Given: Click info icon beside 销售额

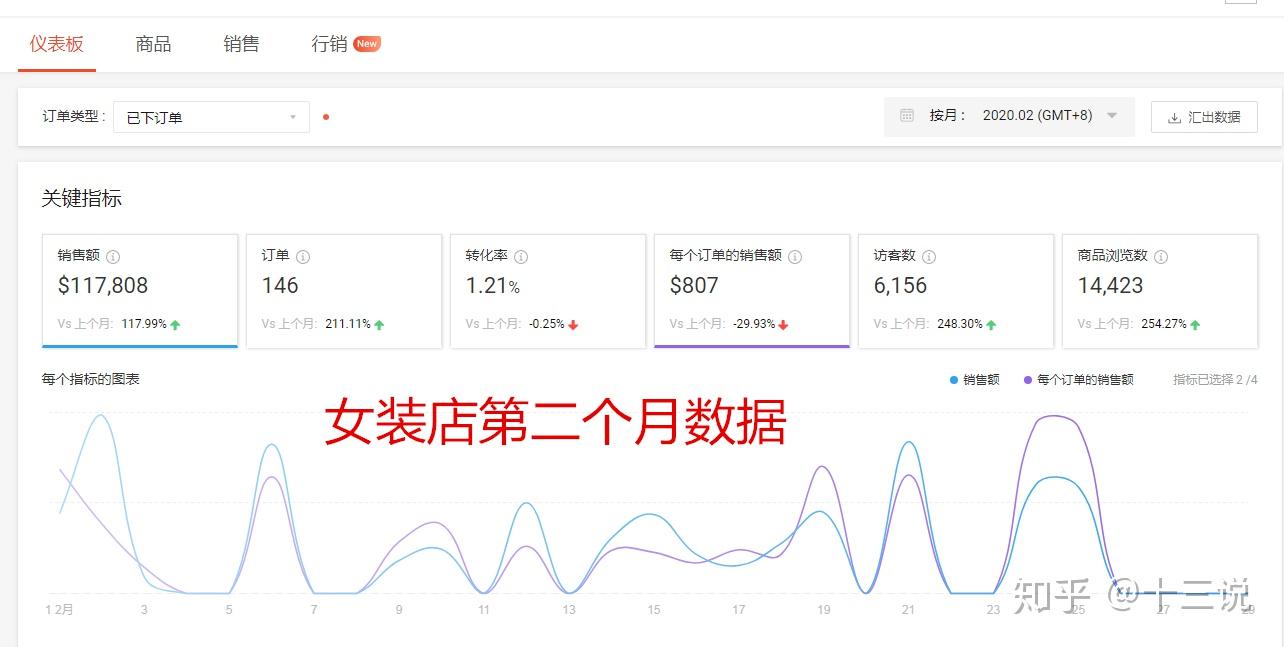Looking at the screenshot, I should [x=113, y=257].
